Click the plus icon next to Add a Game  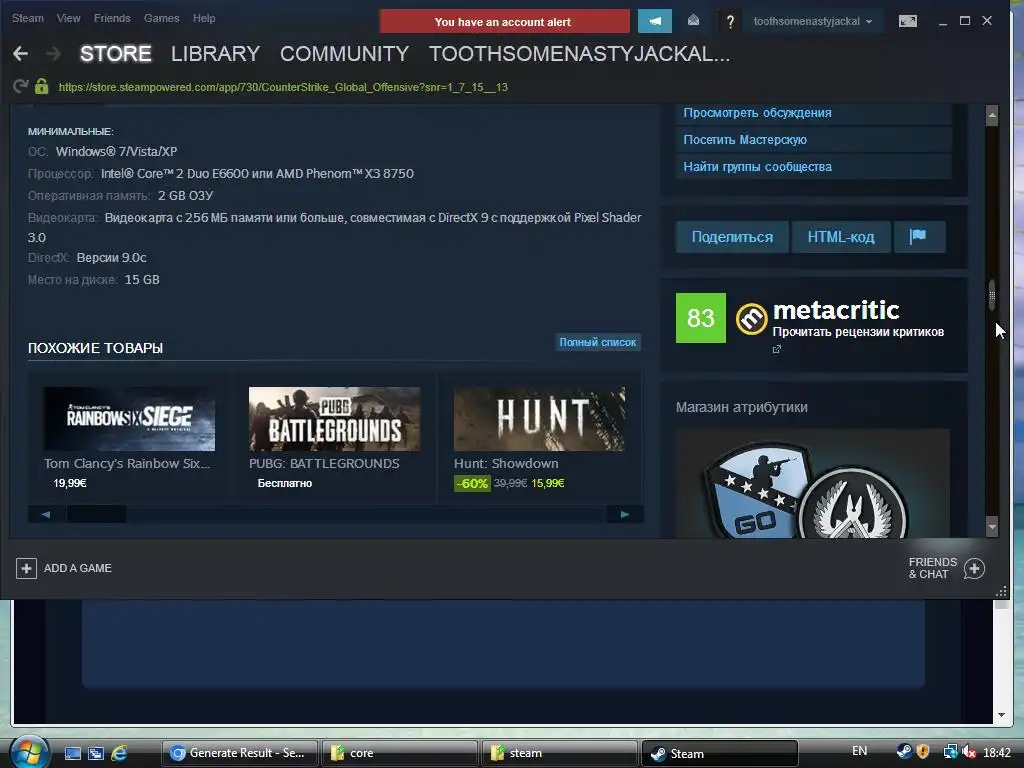(26, 568)
